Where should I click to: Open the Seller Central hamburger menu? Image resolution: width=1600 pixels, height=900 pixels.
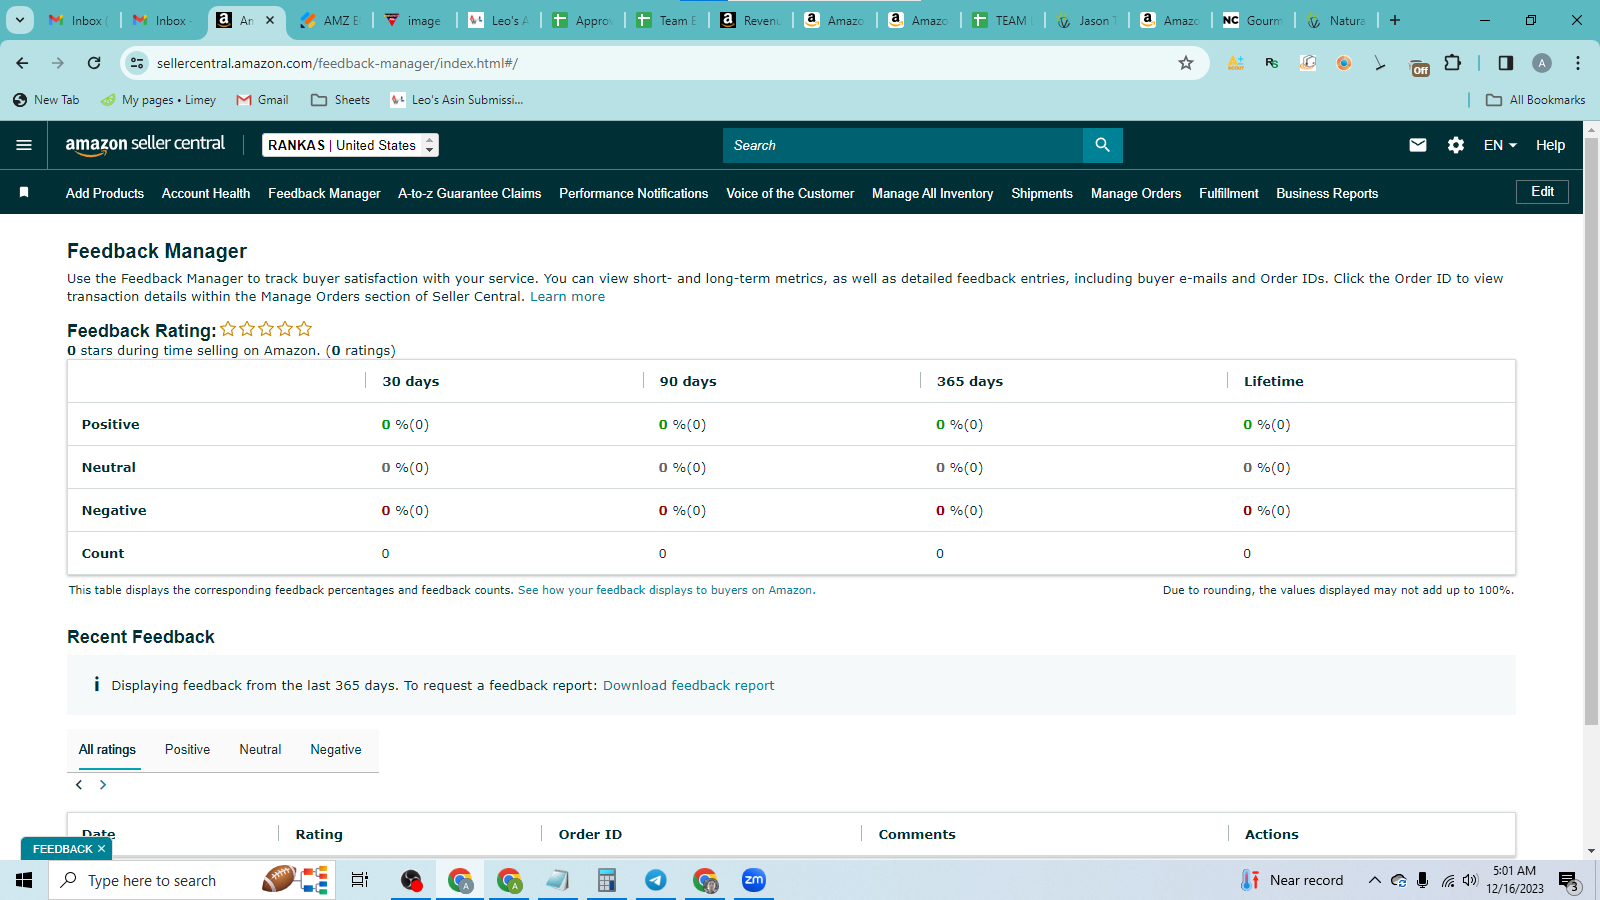tap(24, 145)
